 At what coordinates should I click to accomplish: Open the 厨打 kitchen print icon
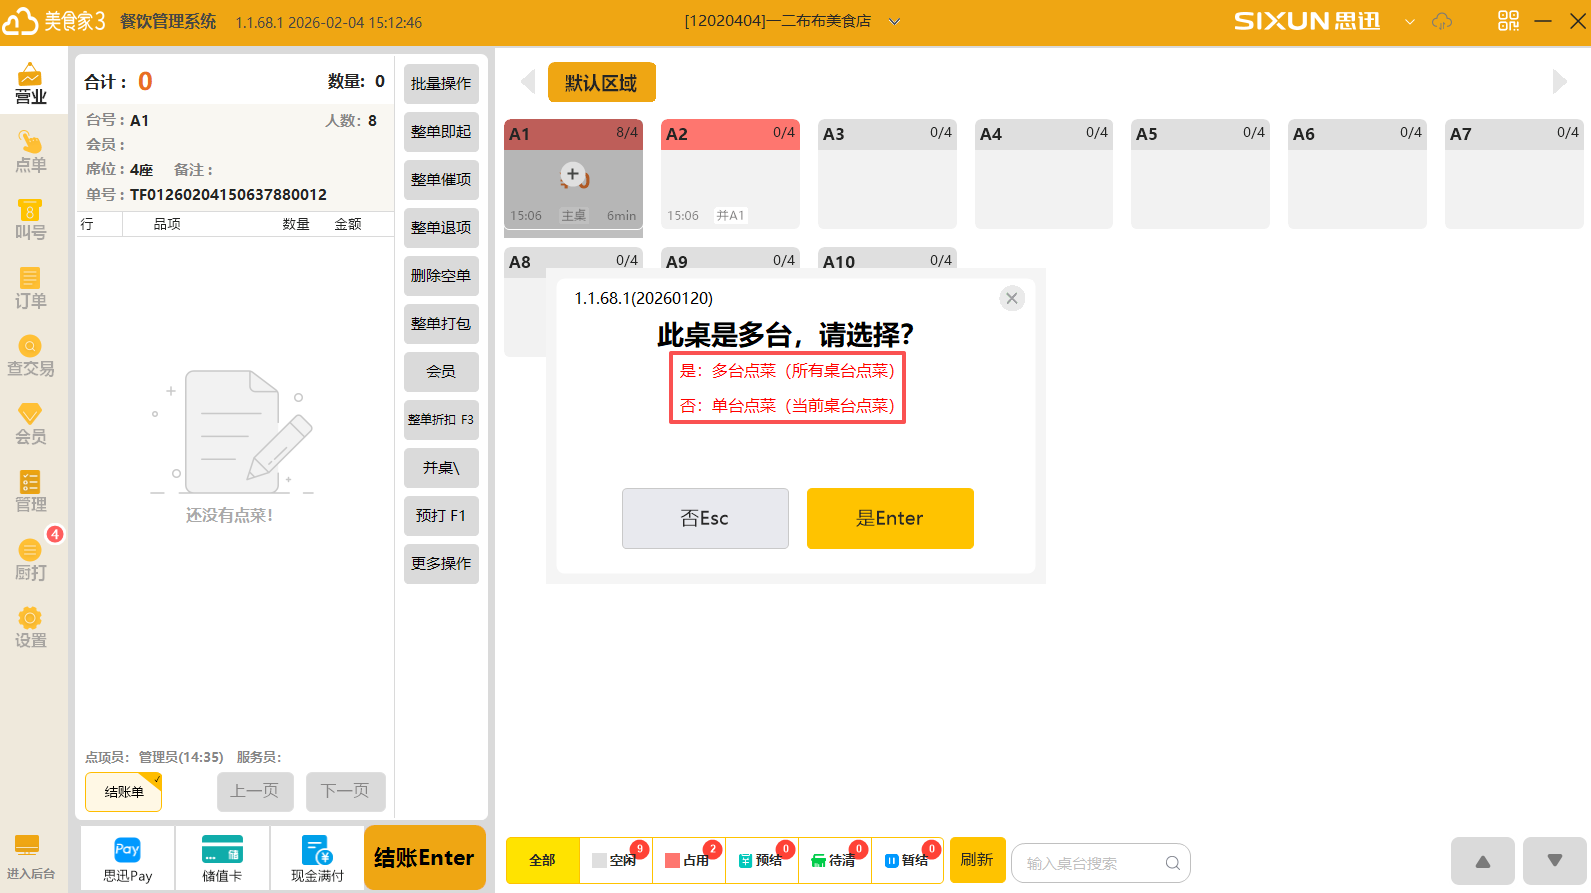click(30, 560)
